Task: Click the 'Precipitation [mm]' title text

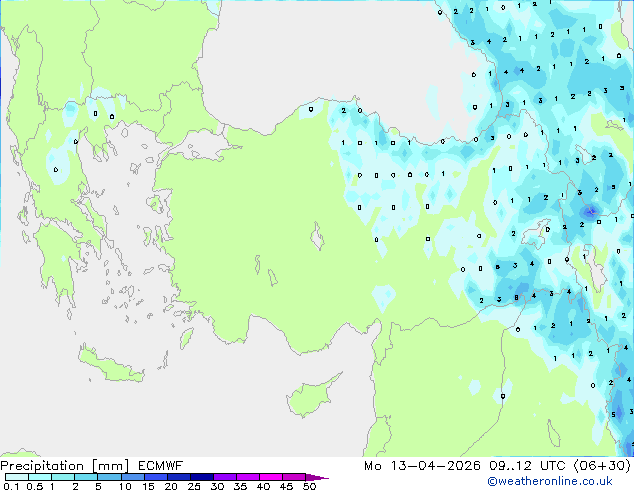Action: 65,466
